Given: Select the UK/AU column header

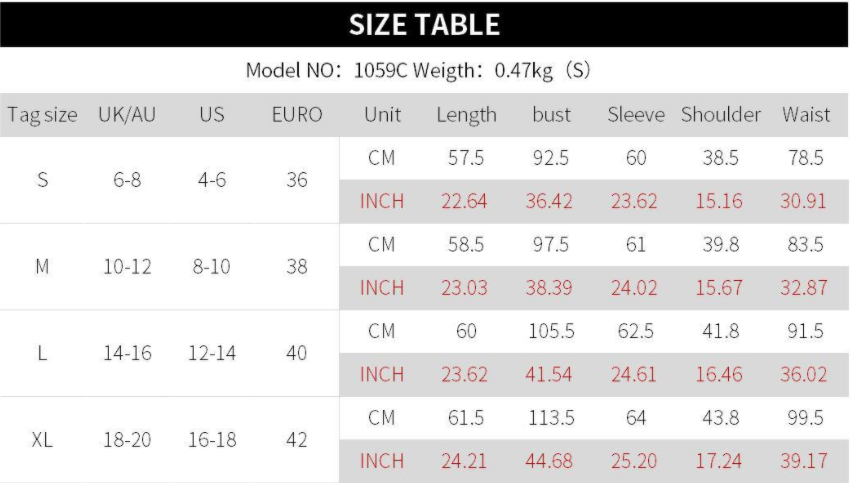Looking at the screenshot, I should pos(125,115).
